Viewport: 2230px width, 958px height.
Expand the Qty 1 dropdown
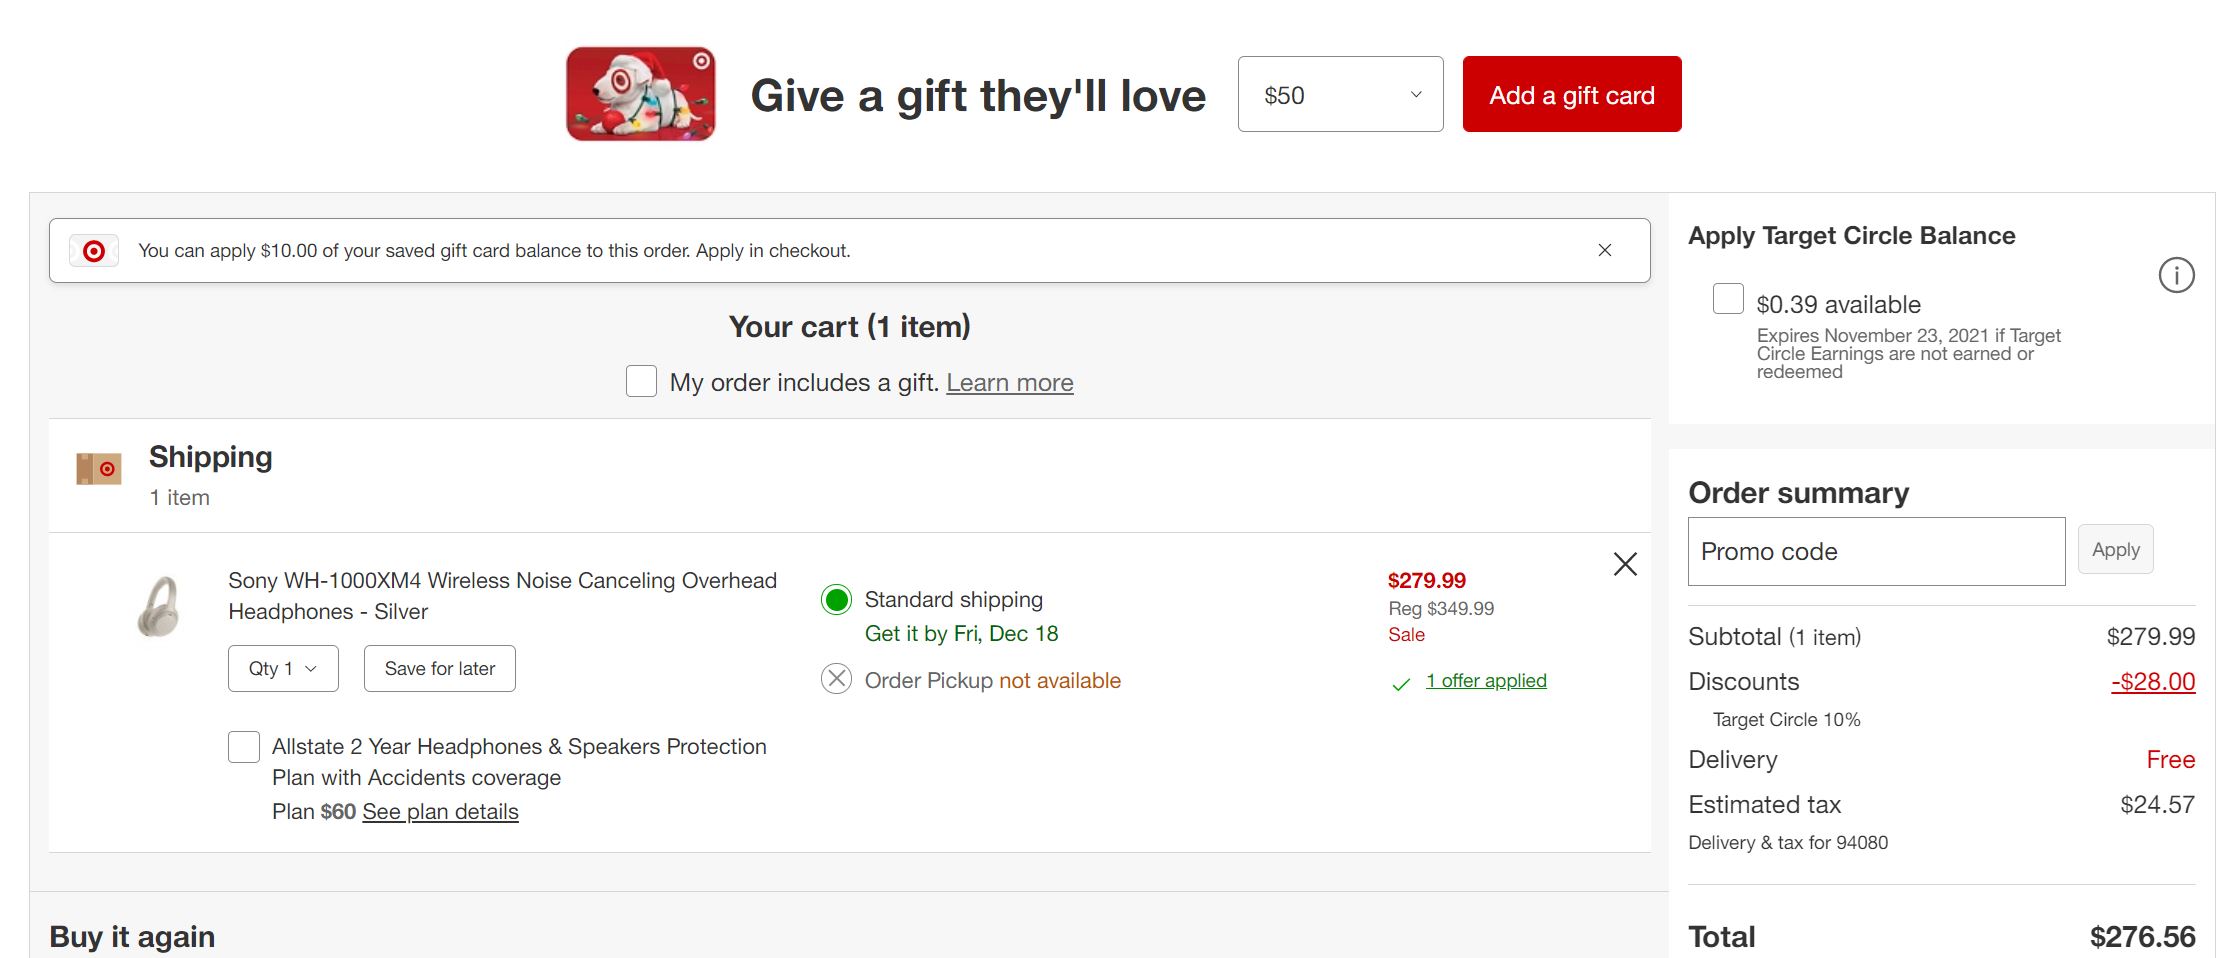click(x=283, y=668)
